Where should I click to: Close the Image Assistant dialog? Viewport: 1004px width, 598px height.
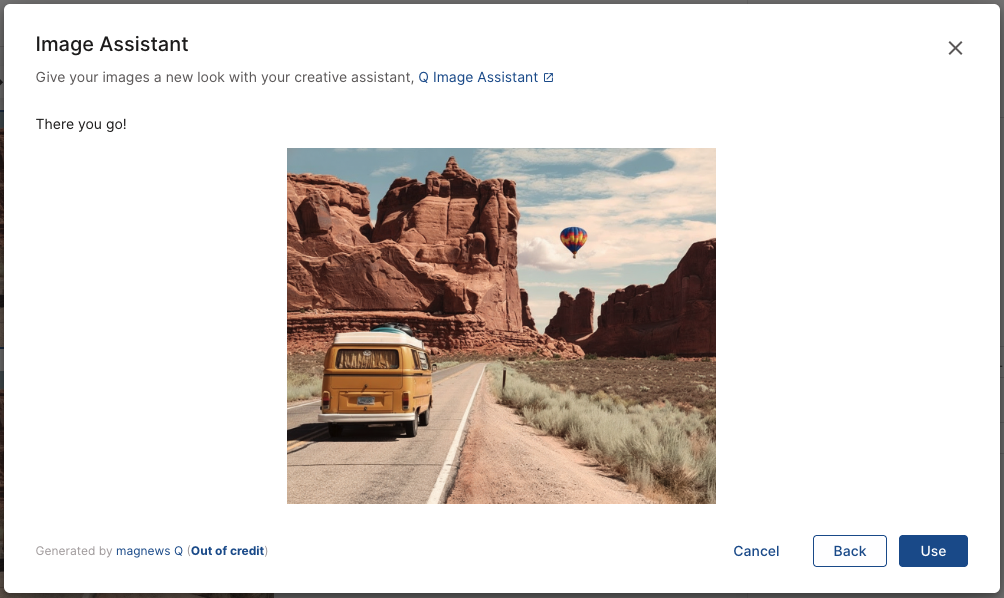tap(955, 48)
